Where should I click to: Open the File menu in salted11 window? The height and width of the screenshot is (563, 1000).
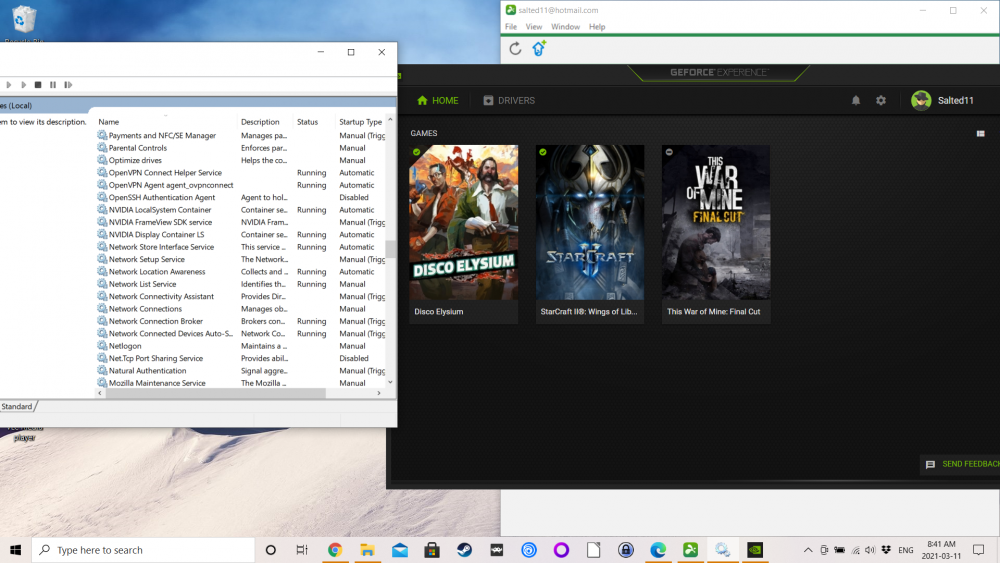tap(511, 27)
